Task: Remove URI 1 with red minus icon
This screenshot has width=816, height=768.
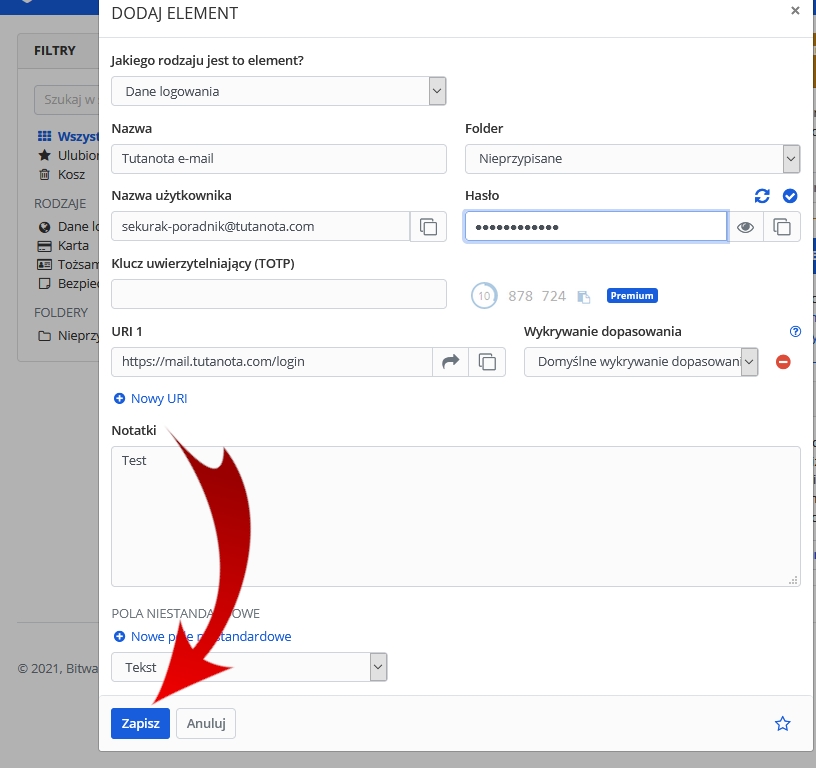Action: [783, 362]
